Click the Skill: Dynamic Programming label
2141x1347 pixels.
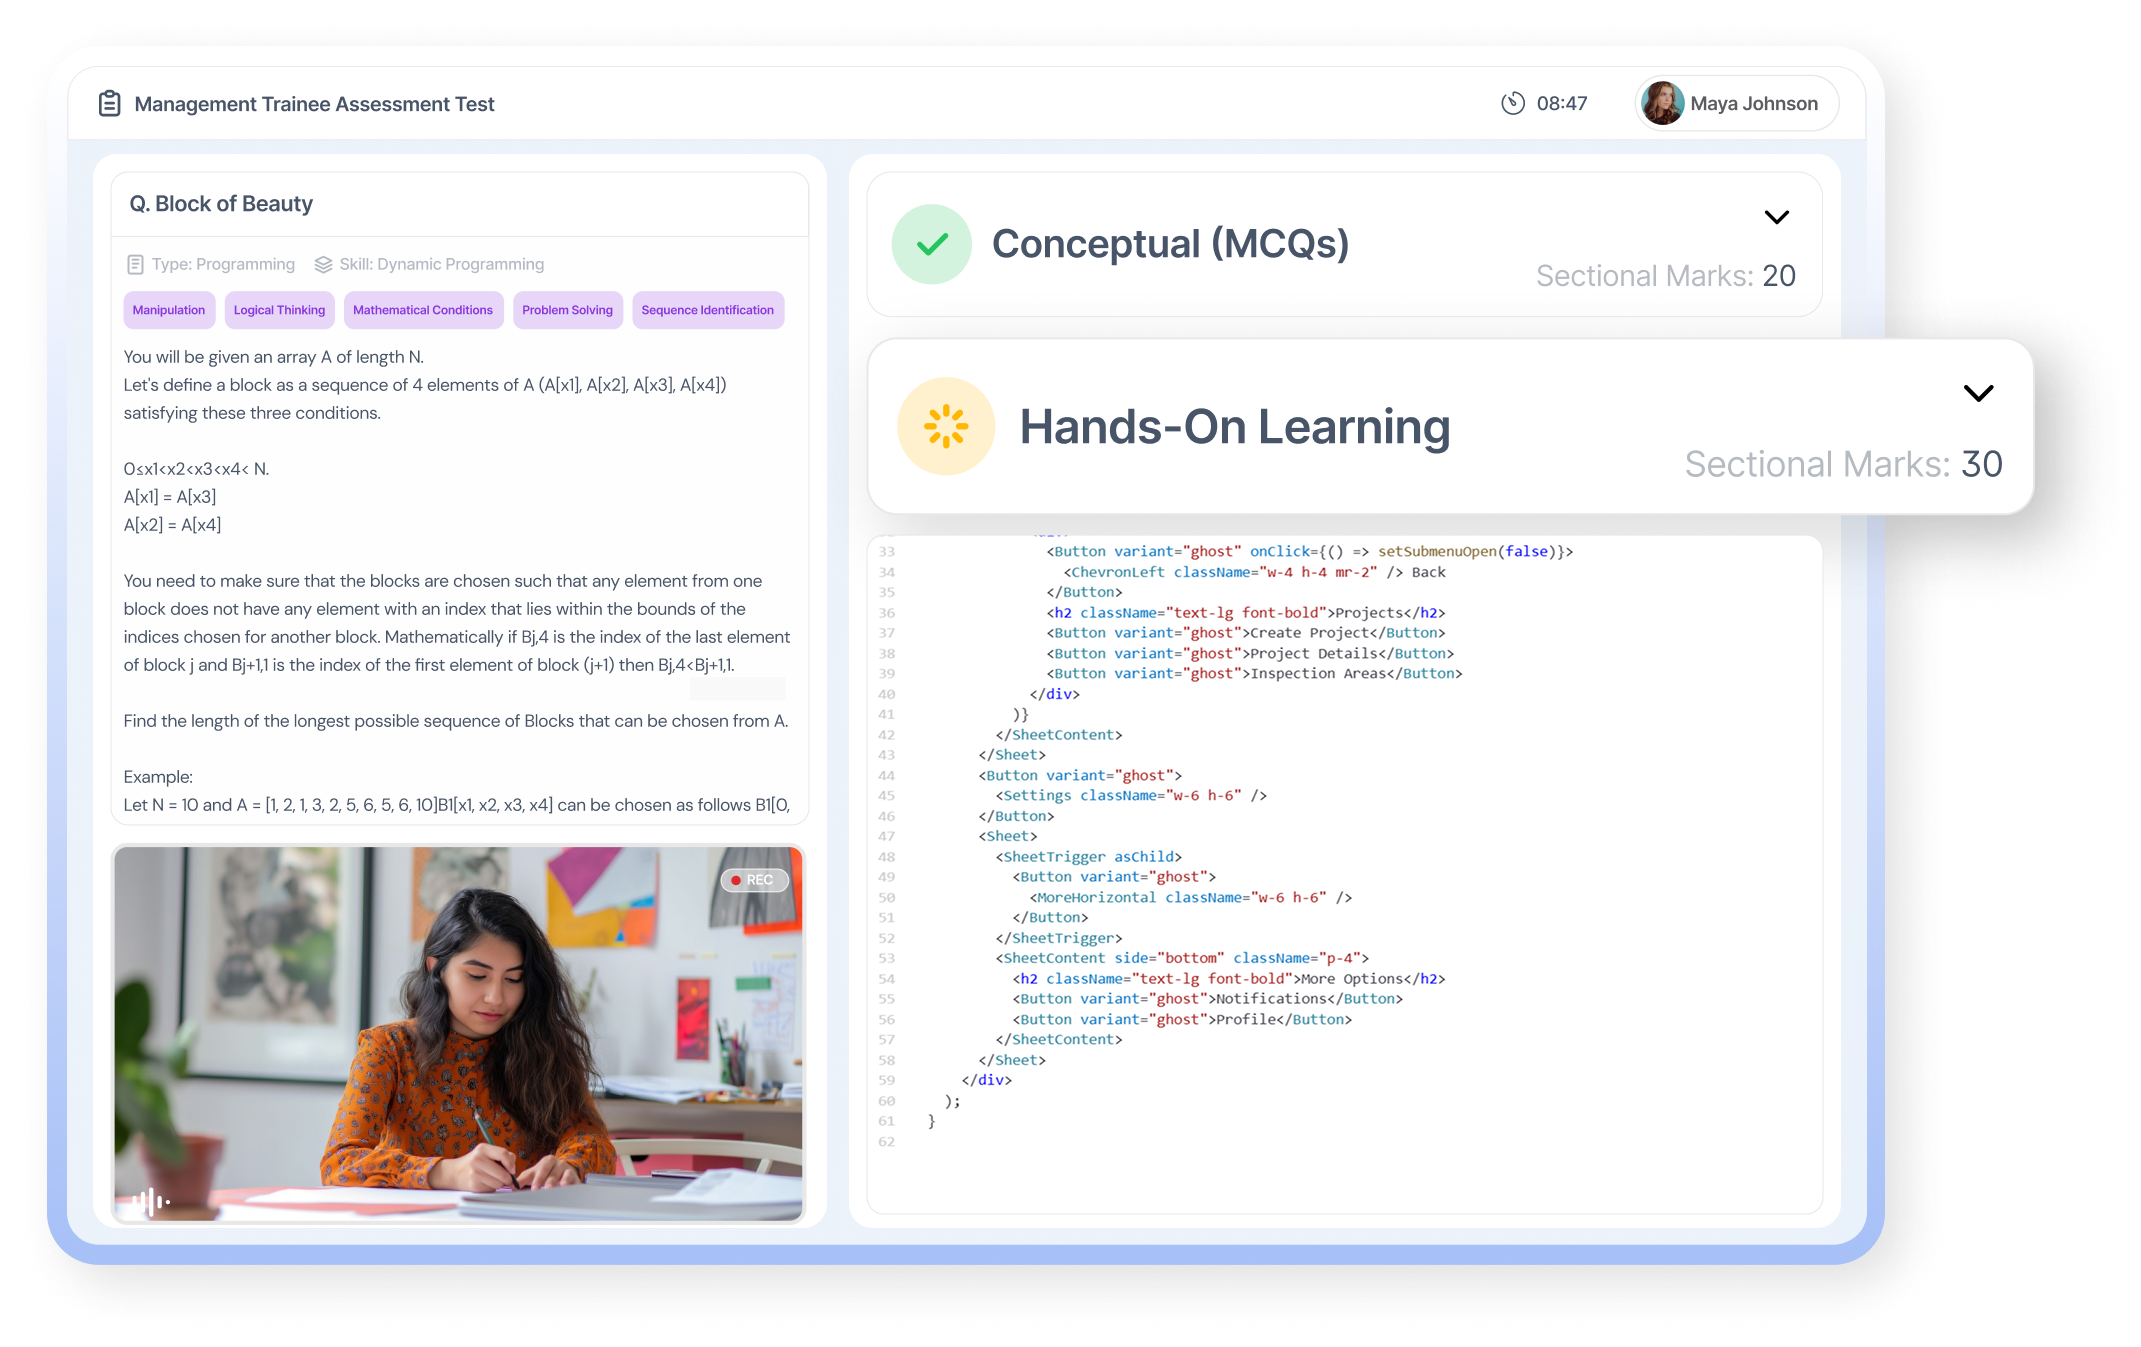point(442,264)
